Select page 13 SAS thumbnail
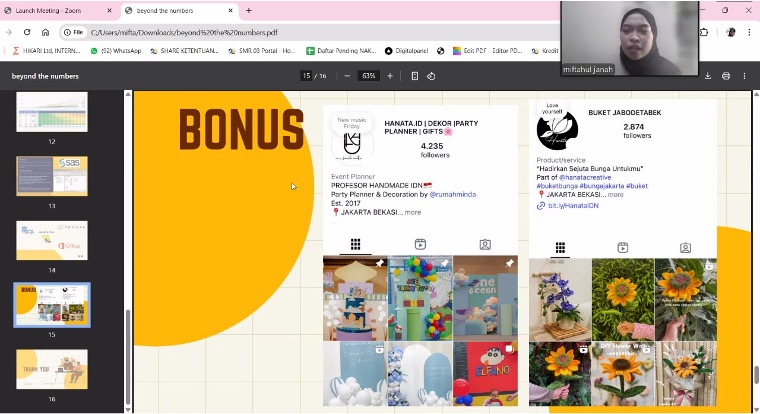 point(52,176)
